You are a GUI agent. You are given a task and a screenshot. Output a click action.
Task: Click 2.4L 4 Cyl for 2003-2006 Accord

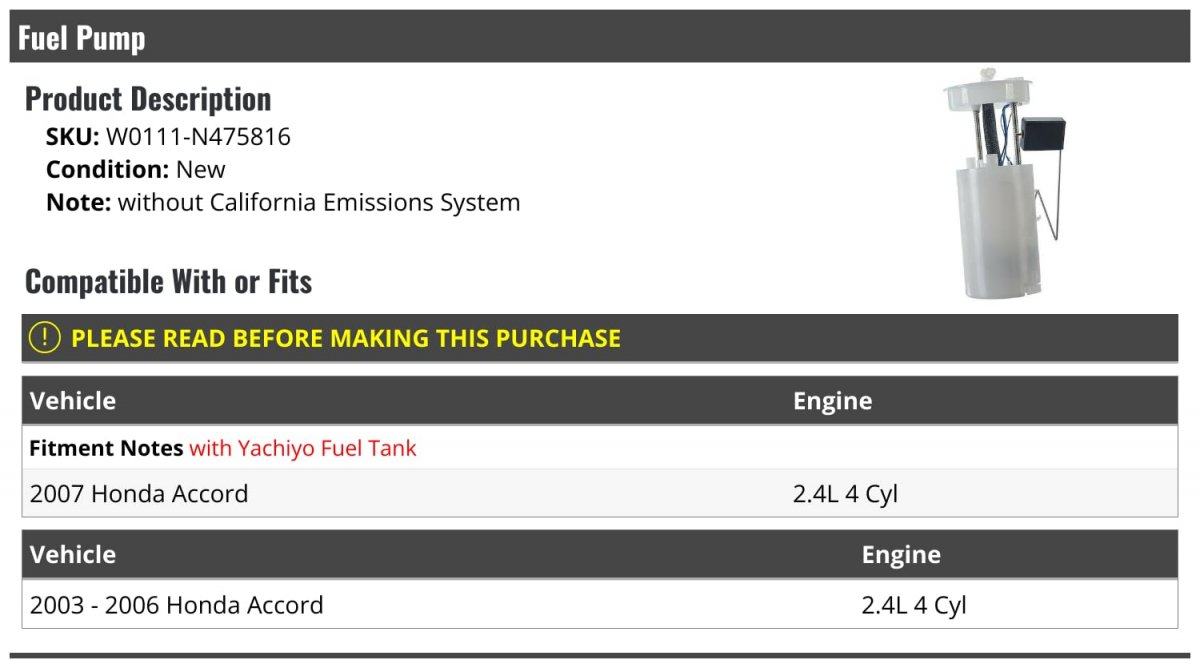tap(914, 606)
